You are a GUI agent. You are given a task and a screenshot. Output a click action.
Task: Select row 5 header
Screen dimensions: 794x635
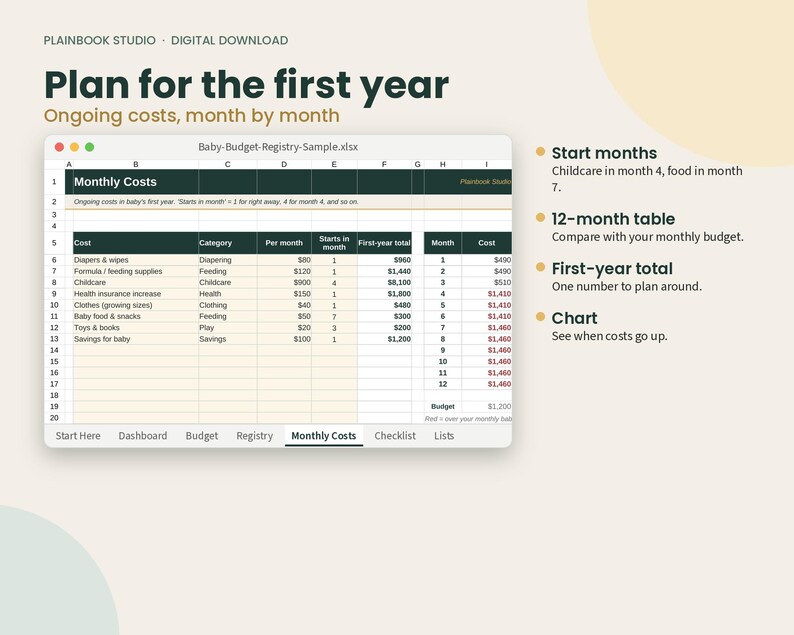pos(54,243)
